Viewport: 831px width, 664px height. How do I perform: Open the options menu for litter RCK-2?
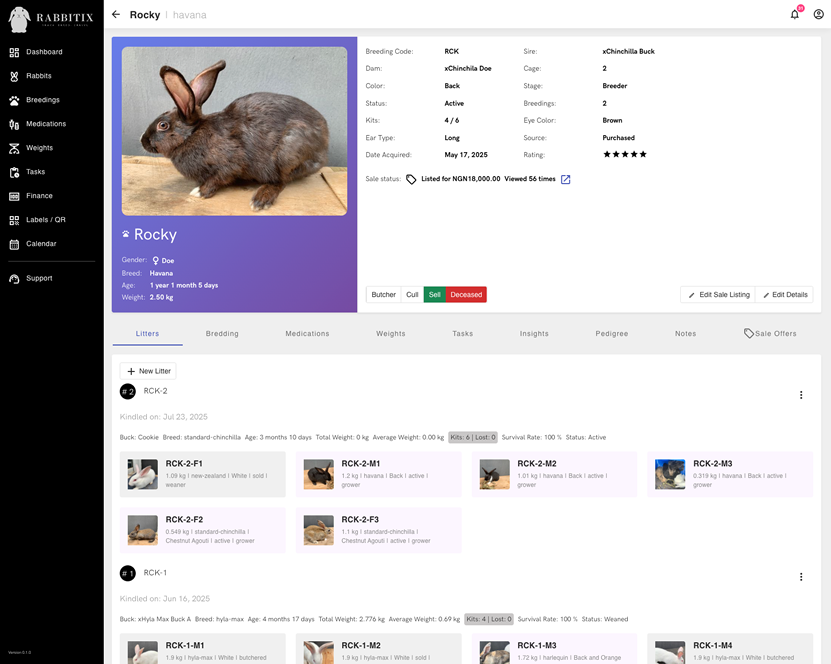pos(800,394)
